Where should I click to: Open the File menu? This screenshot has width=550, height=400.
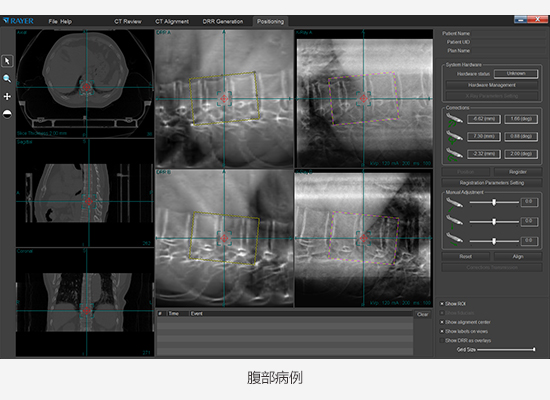(53, 21)
